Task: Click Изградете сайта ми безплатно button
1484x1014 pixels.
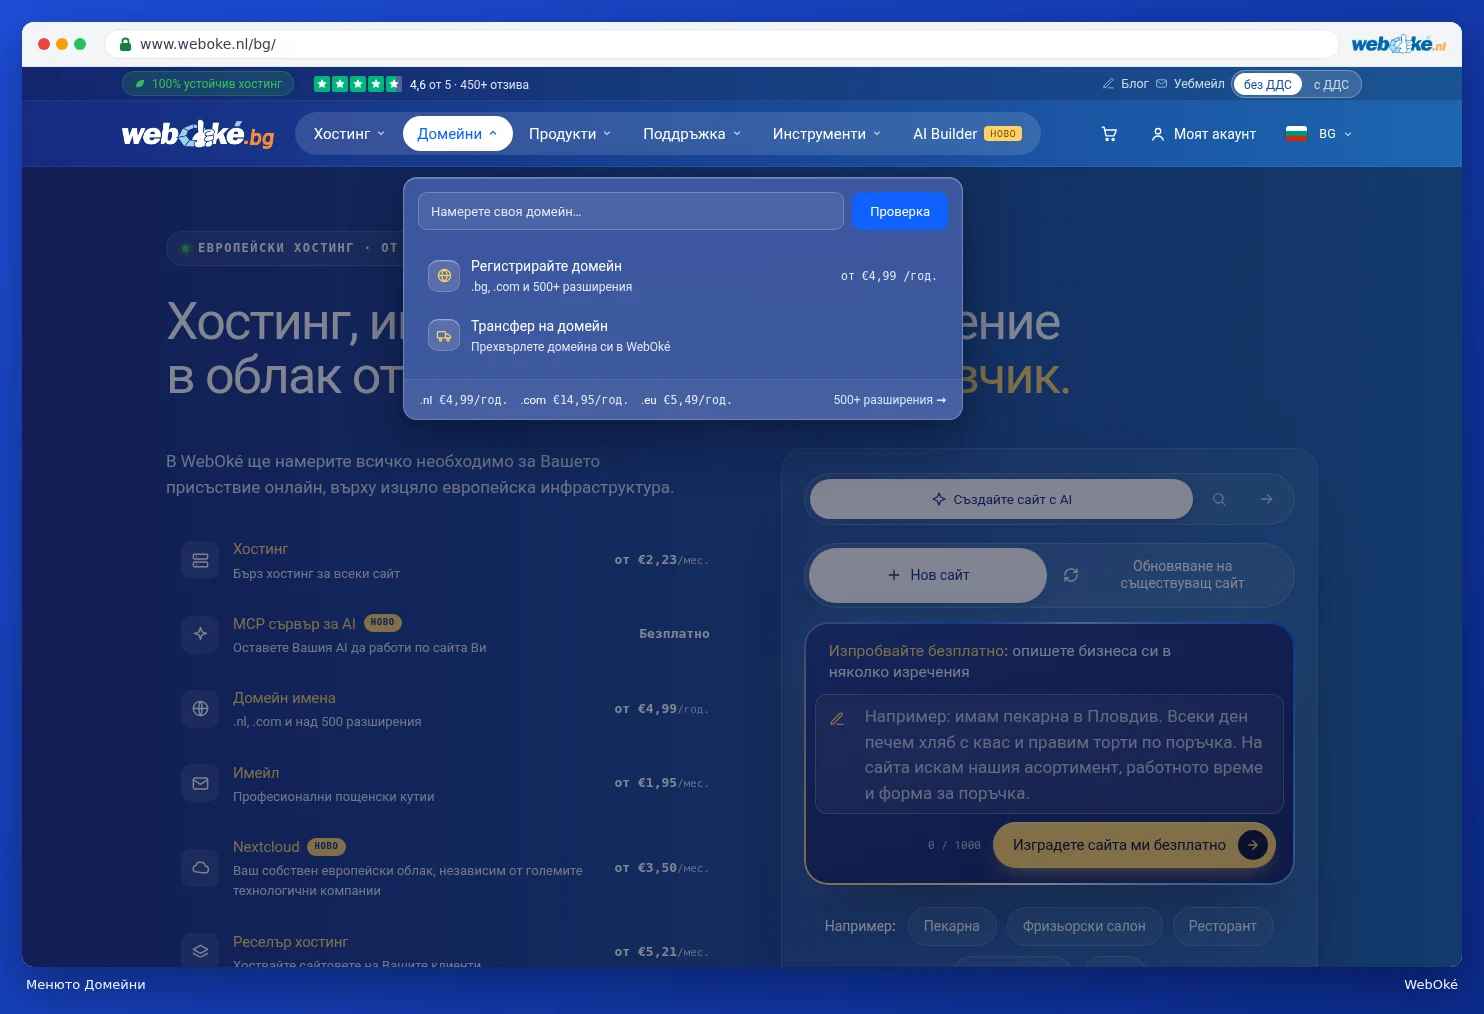Action: tap(1134, 845)
